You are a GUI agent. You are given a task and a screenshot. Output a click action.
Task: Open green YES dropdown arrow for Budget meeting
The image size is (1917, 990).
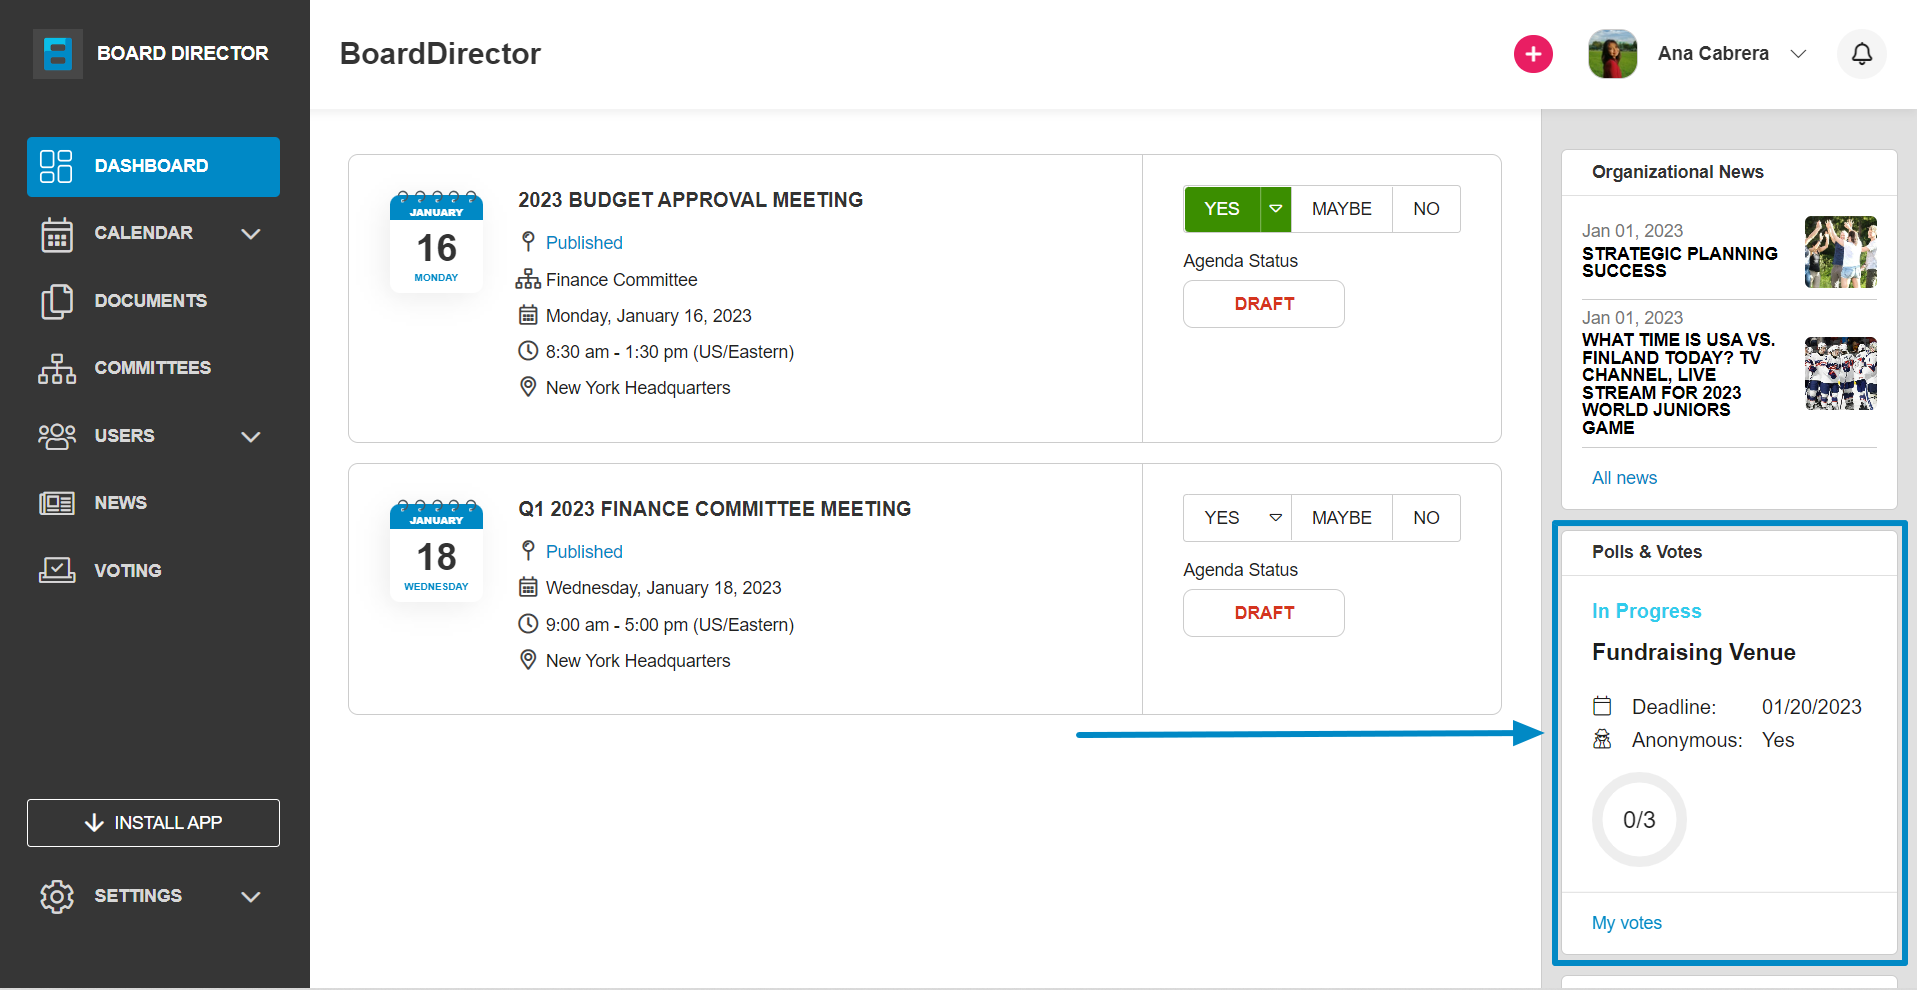click(1276, 209)
